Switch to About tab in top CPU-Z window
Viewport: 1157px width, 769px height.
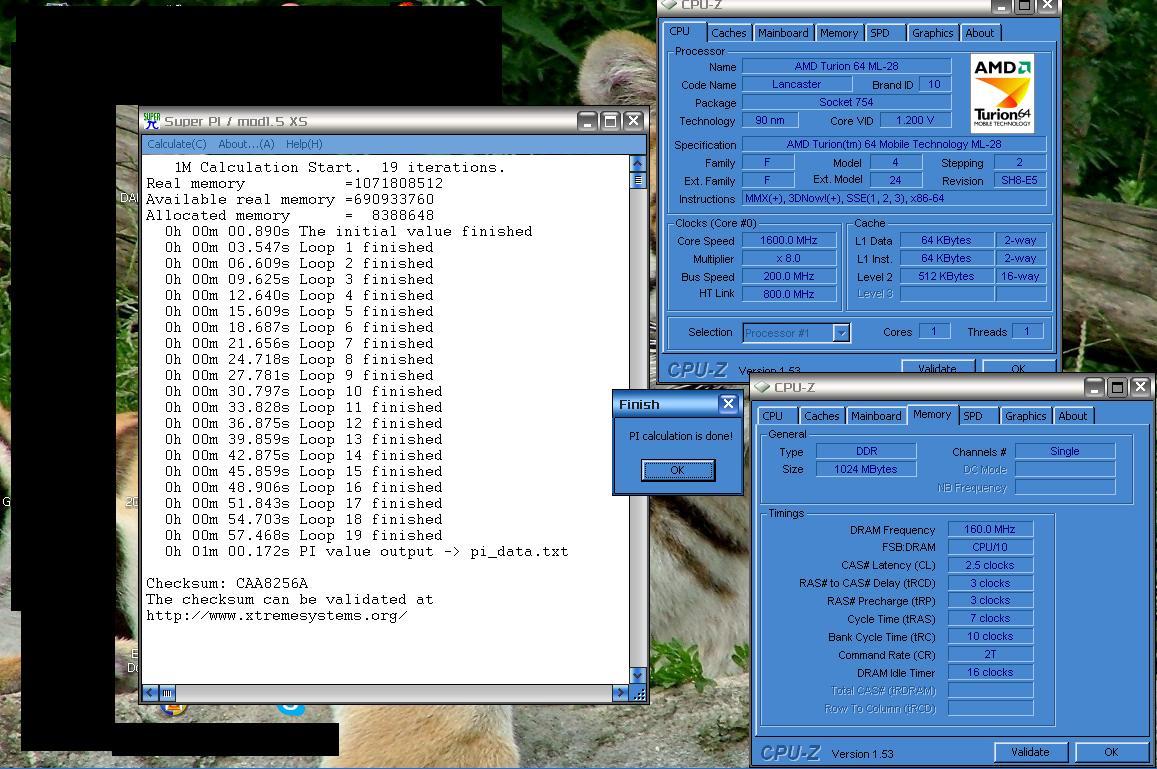(x=980, y=33)
